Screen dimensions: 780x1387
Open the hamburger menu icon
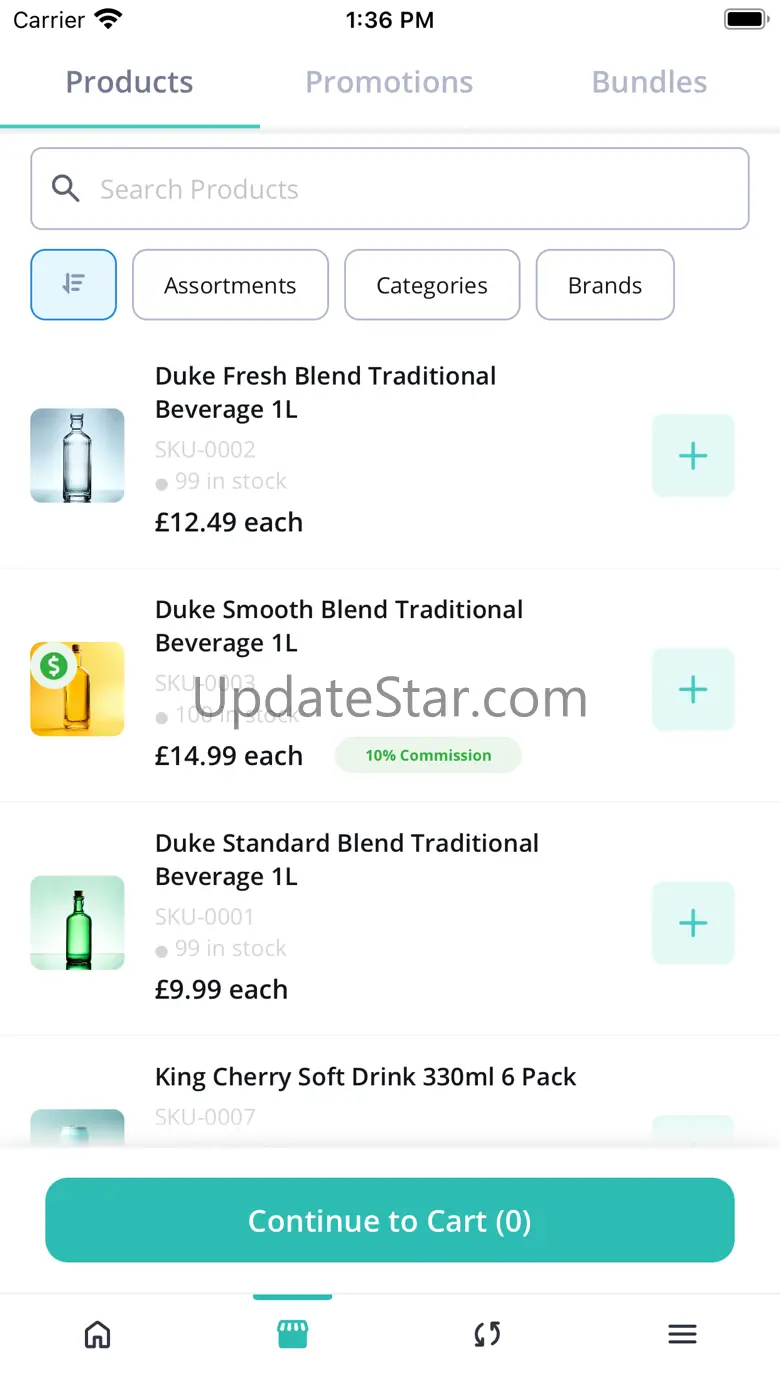point(682,1334)
